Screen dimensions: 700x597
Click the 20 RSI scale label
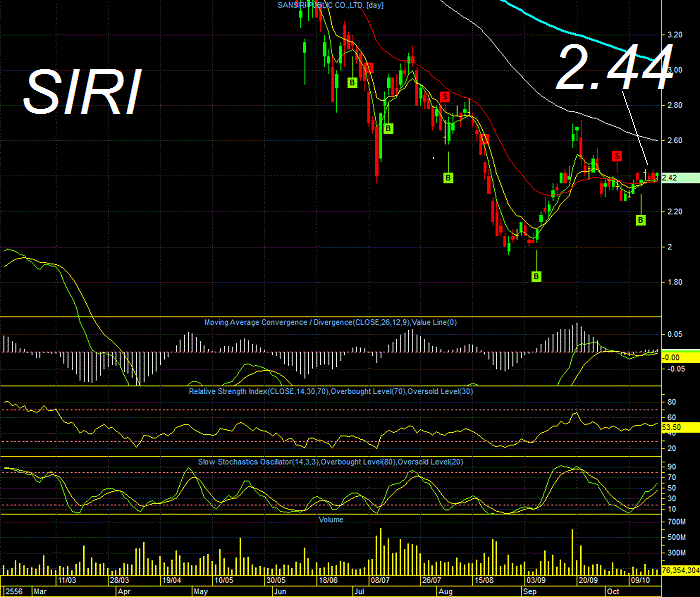click(671, 449)
